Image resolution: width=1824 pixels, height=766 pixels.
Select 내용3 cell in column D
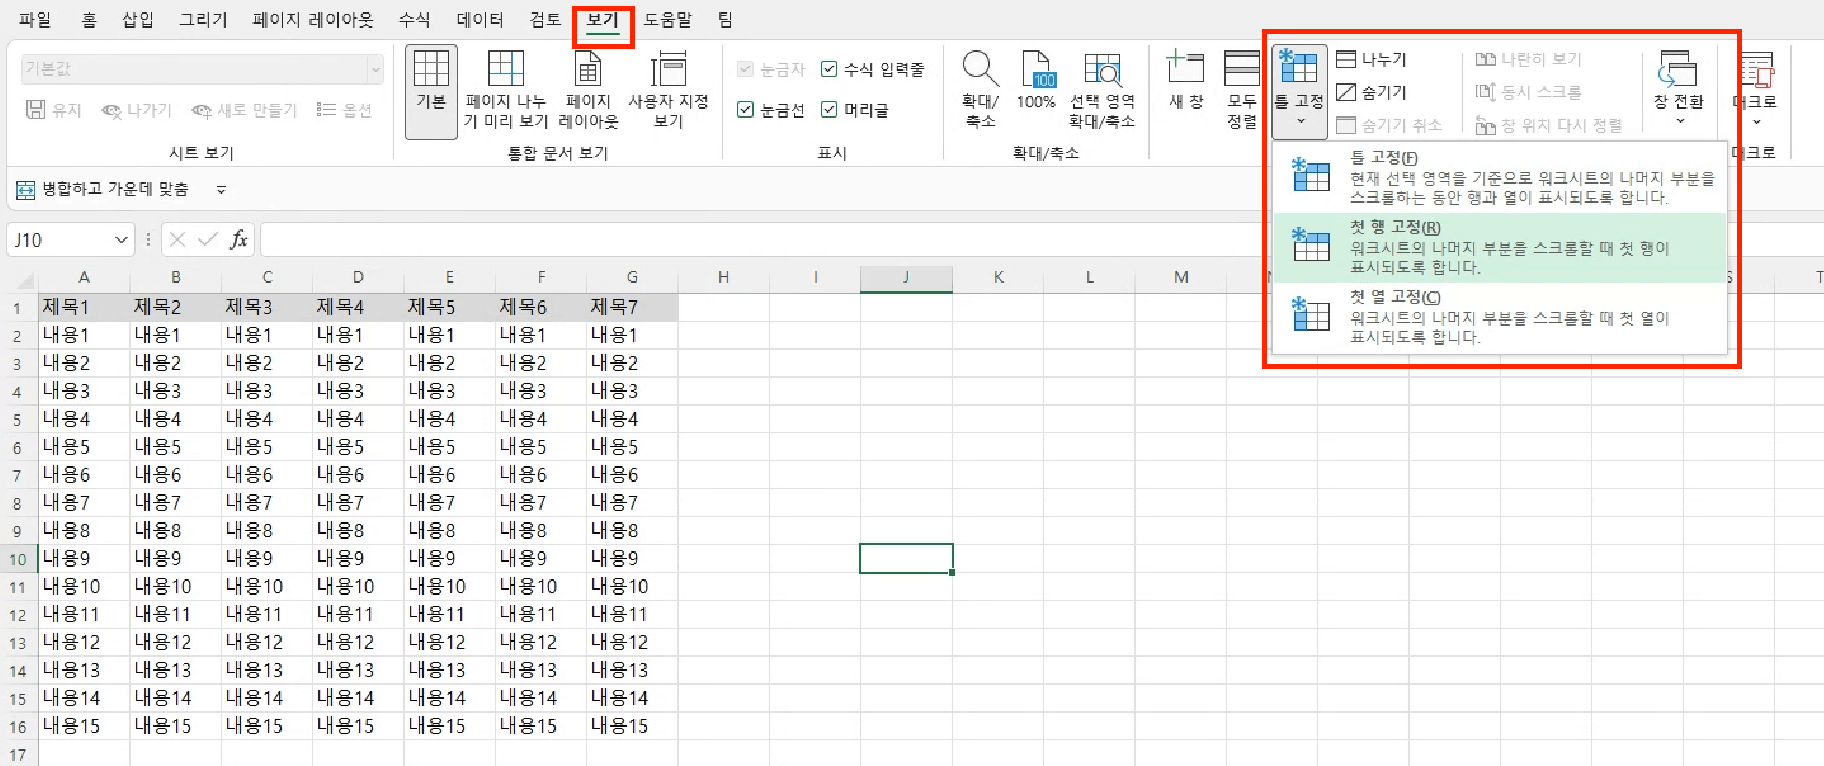(358, 391)
